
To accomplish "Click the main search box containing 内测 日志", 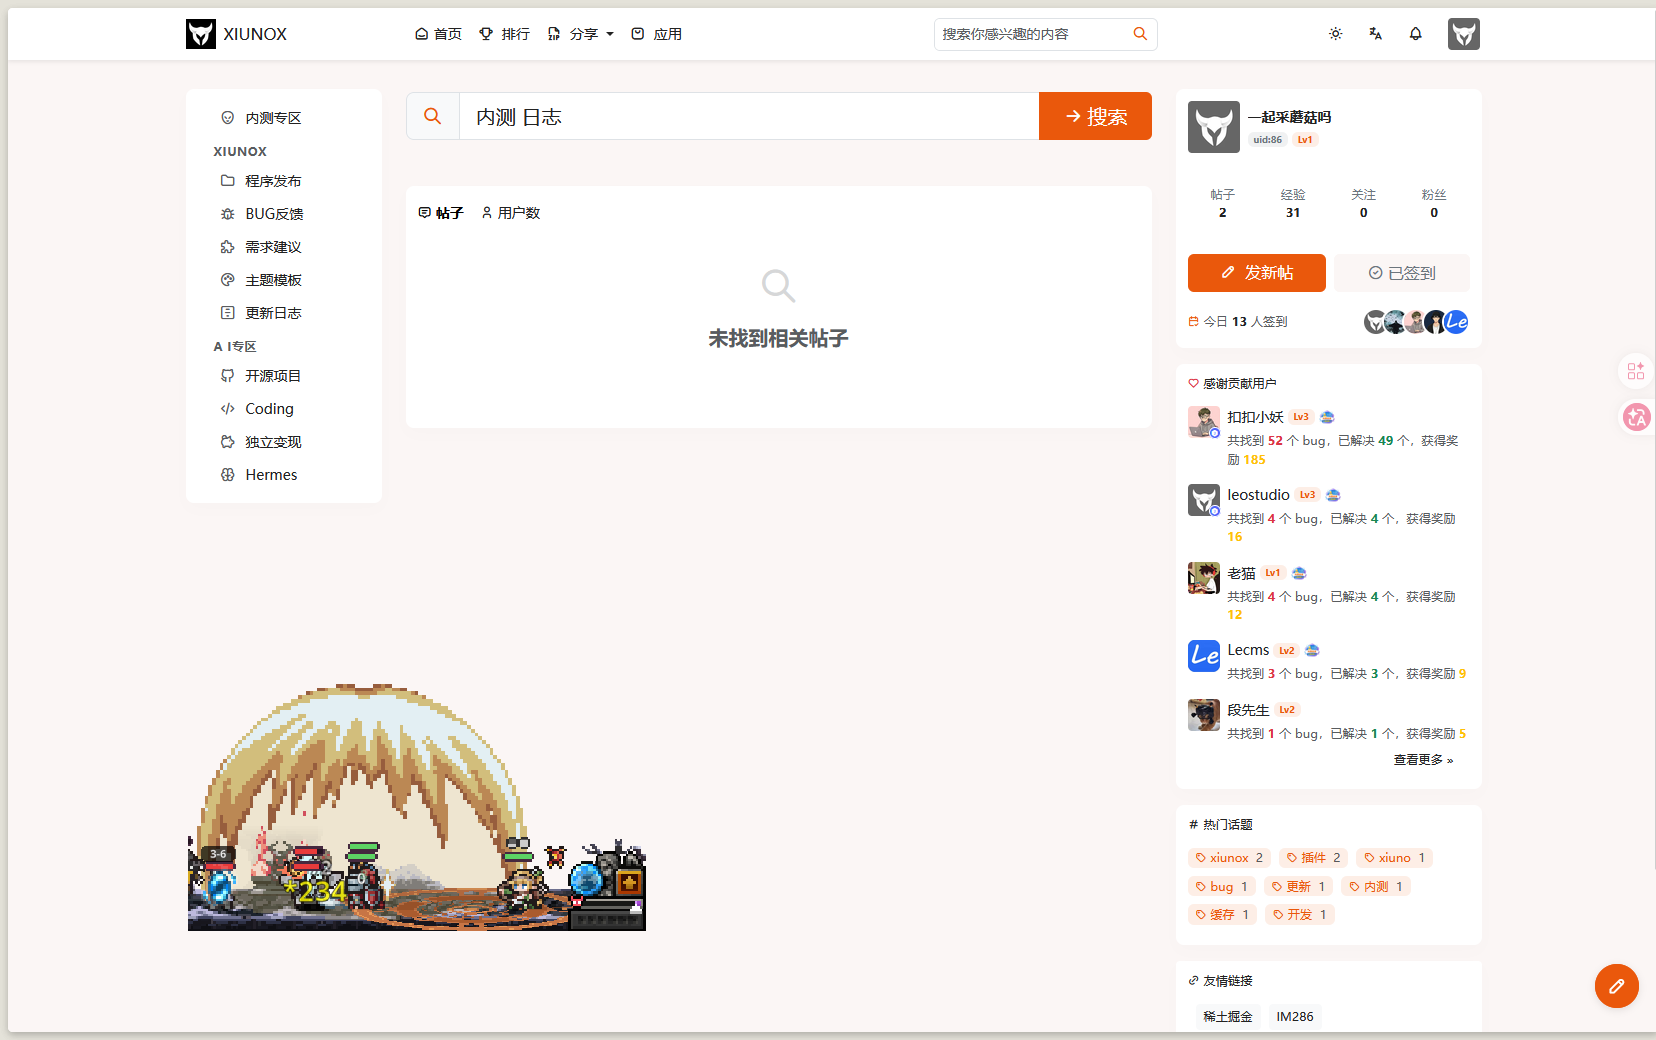I will (749, 116).
